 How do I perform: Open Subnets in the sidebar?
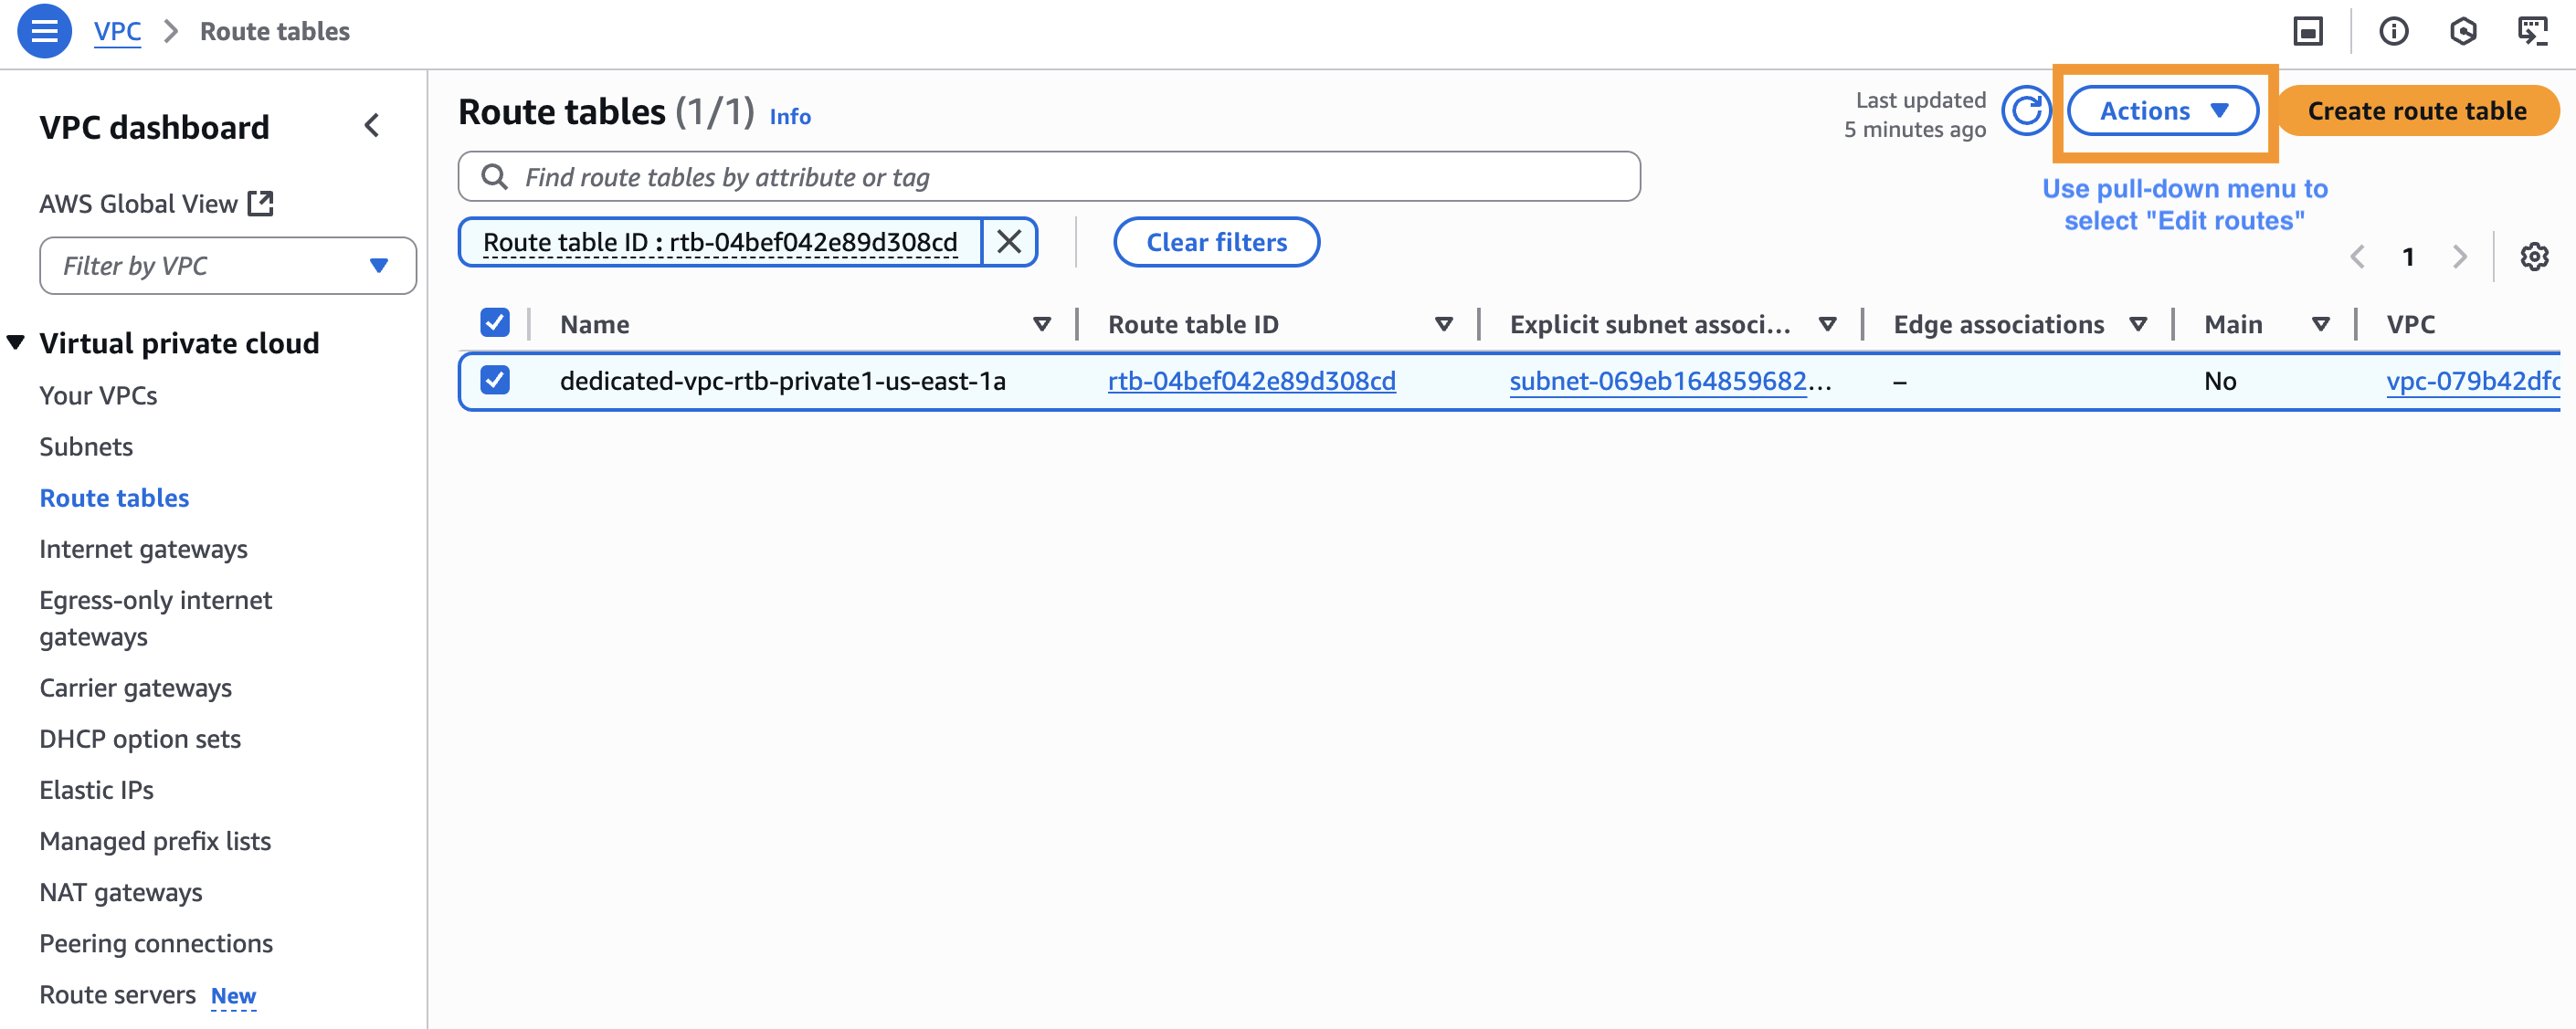86,447
